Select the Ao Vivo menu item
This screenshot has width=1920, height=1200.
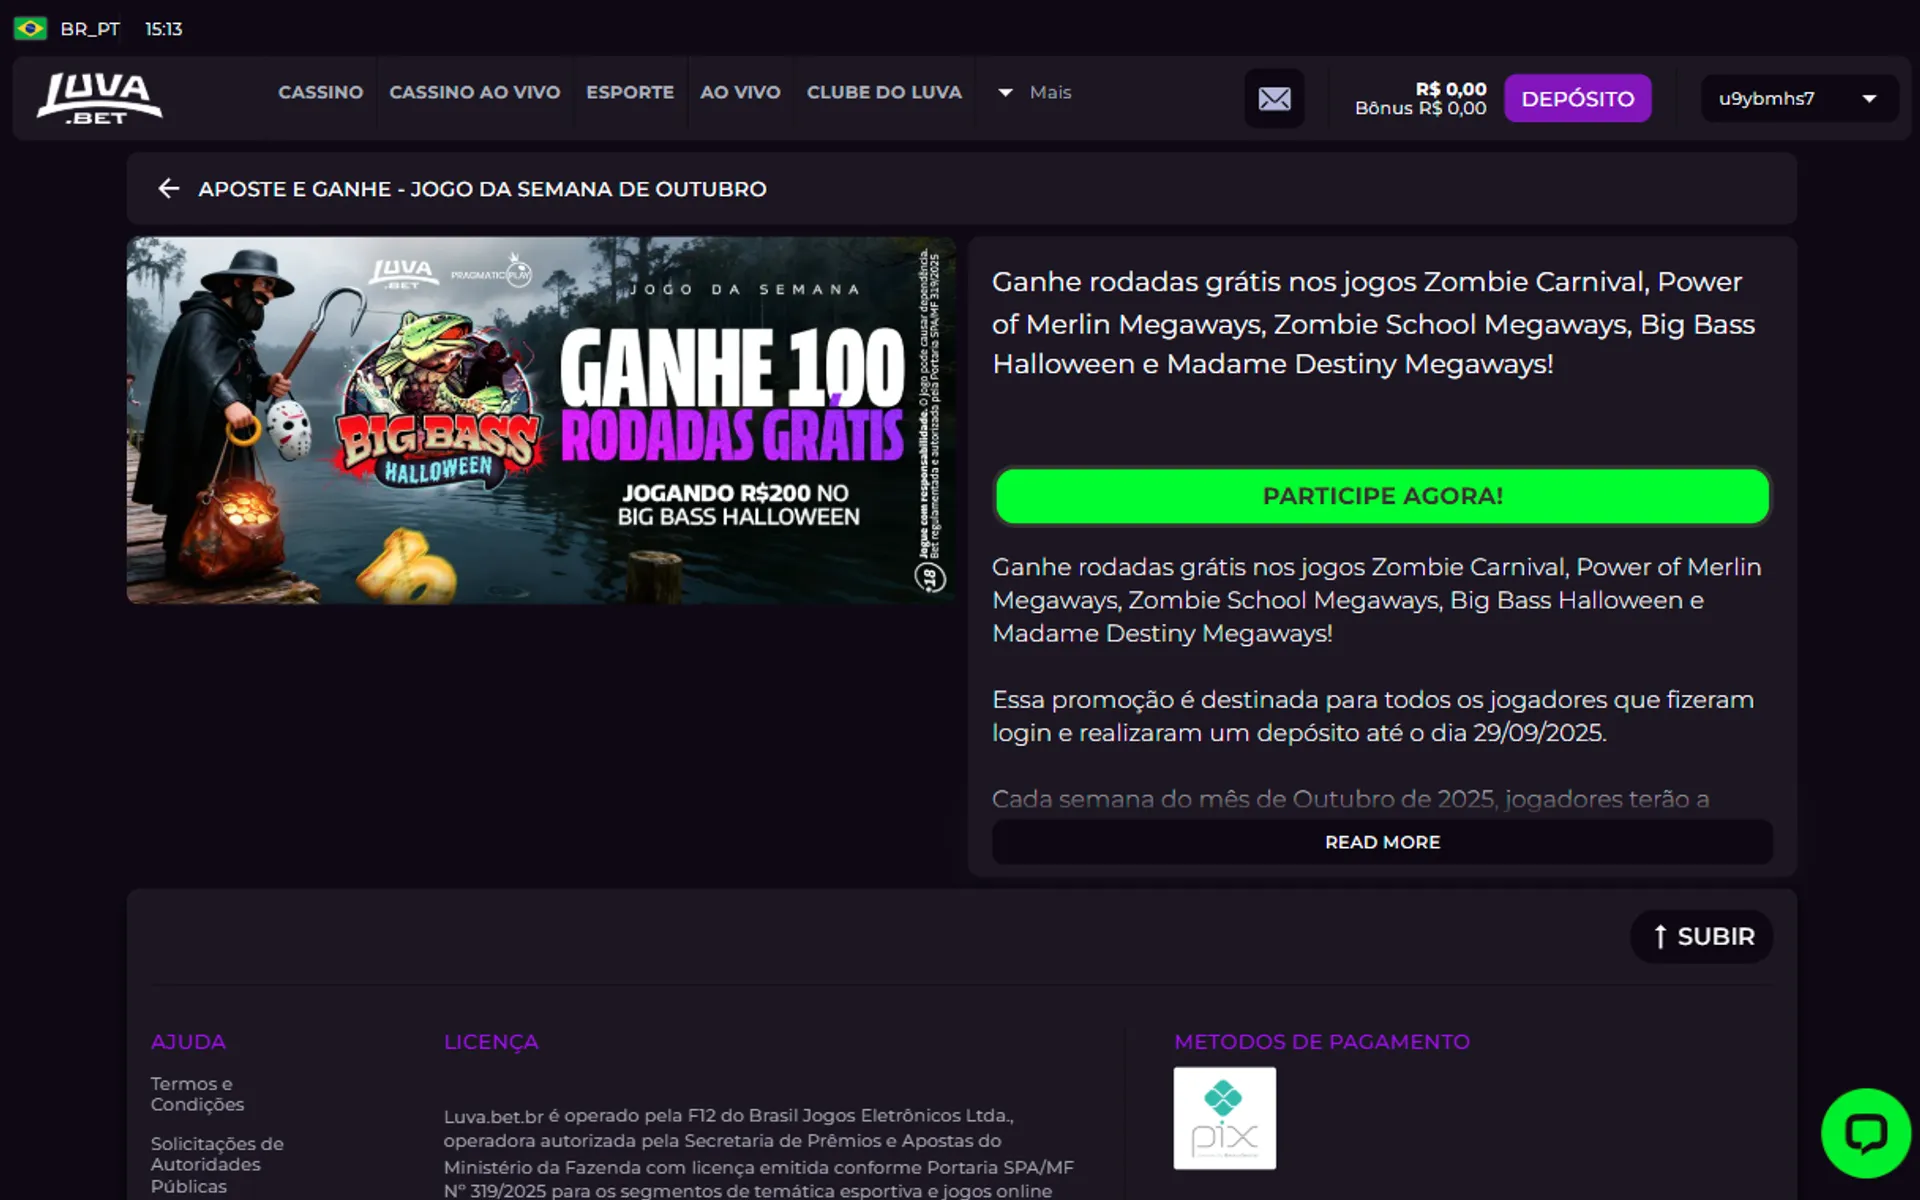(x=740, y=92)
